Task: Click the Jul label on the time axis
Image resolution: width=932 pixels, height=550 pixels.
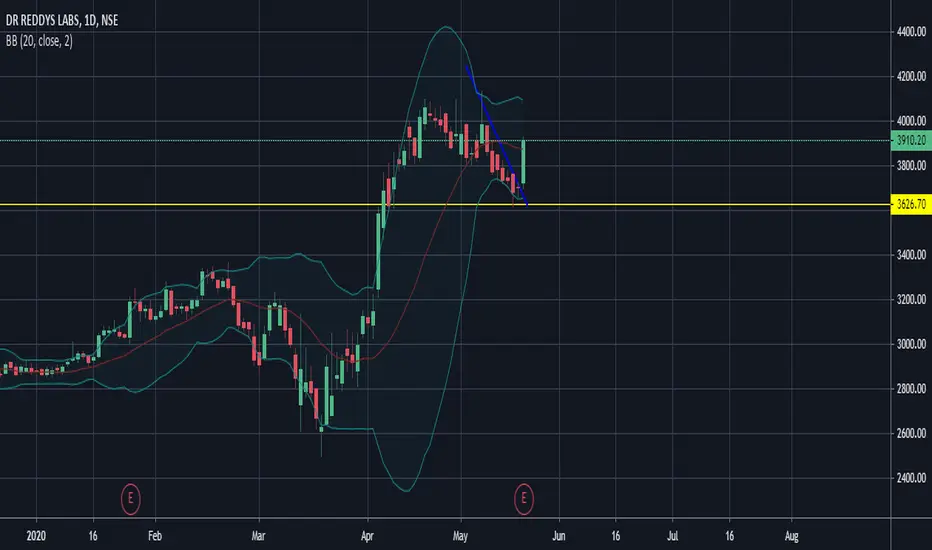Action: pos(672,536)
